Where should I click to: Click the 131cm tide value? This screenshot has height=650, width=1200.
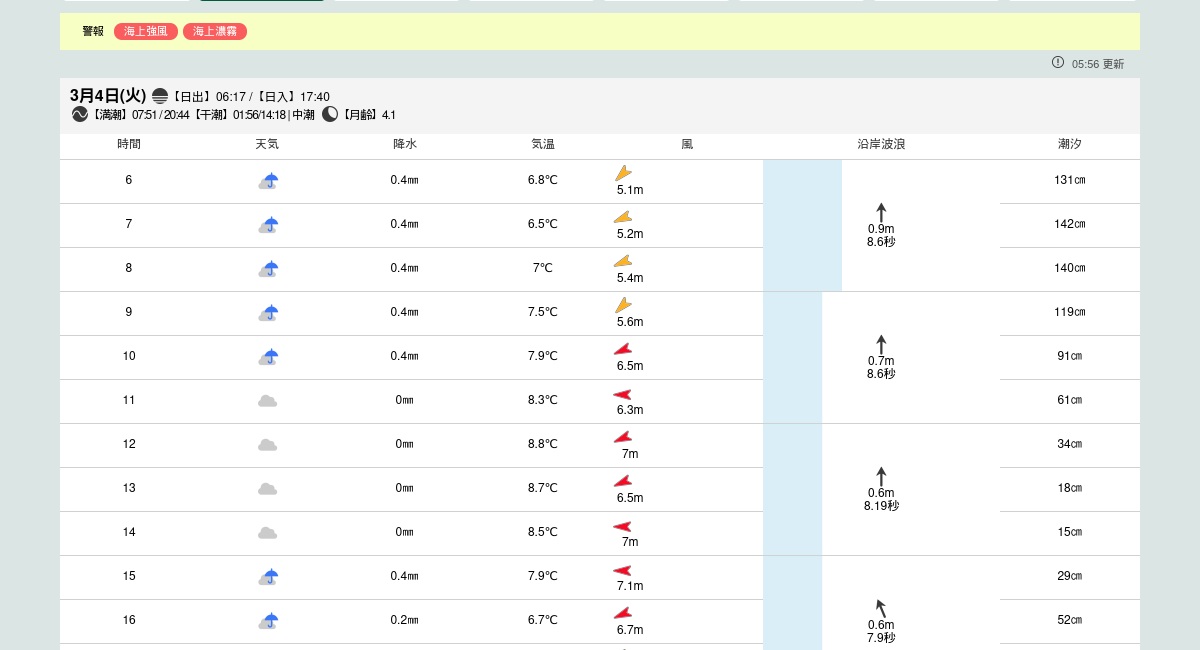pos(1069,180)
